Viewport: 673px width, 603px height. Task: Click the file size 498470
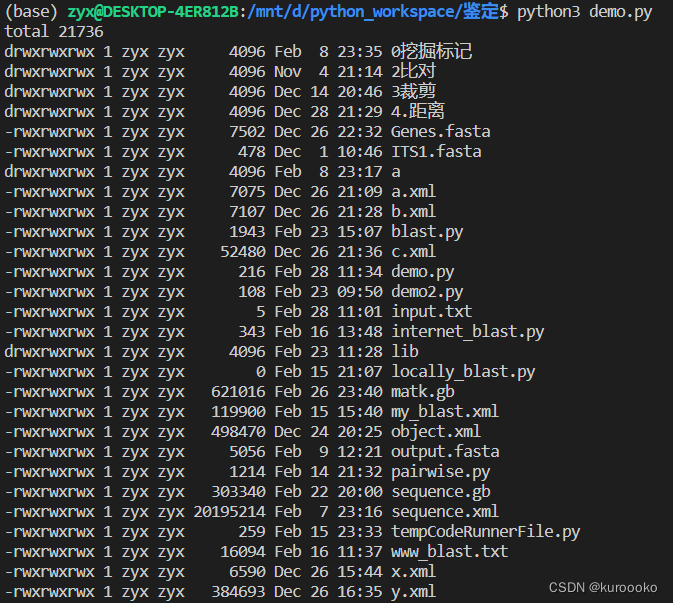tap(238, 432)
